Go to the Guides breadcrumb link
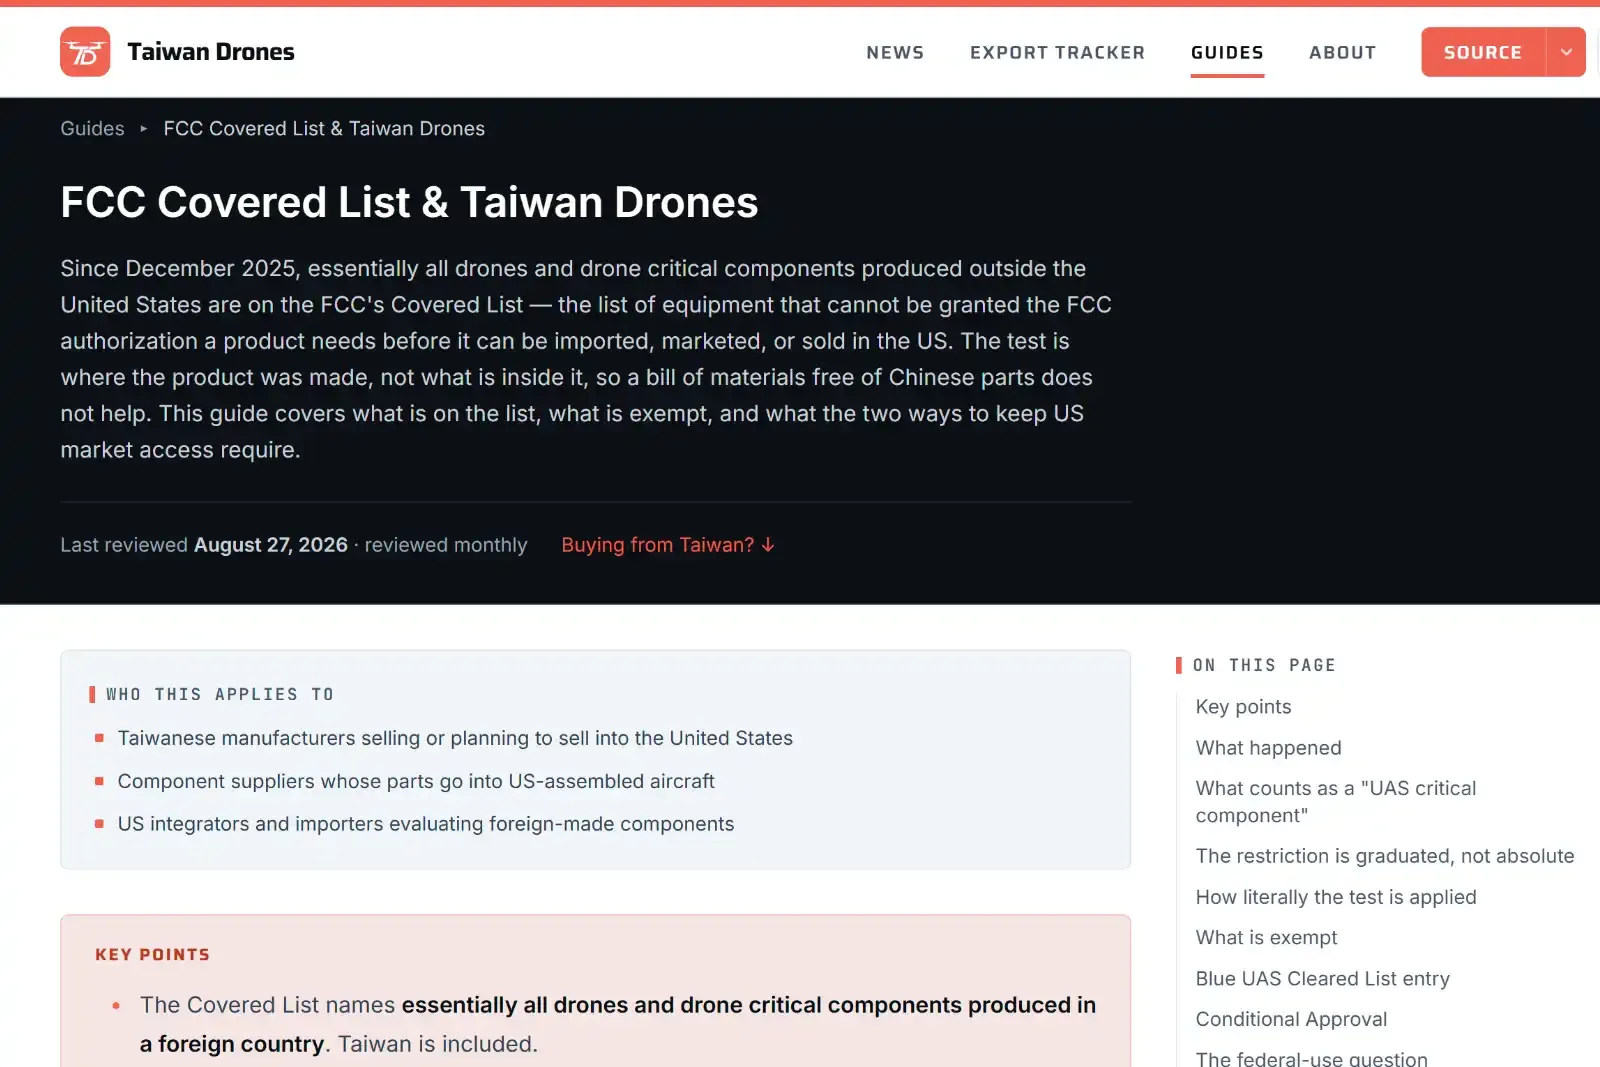 click(x=92, y=128)
